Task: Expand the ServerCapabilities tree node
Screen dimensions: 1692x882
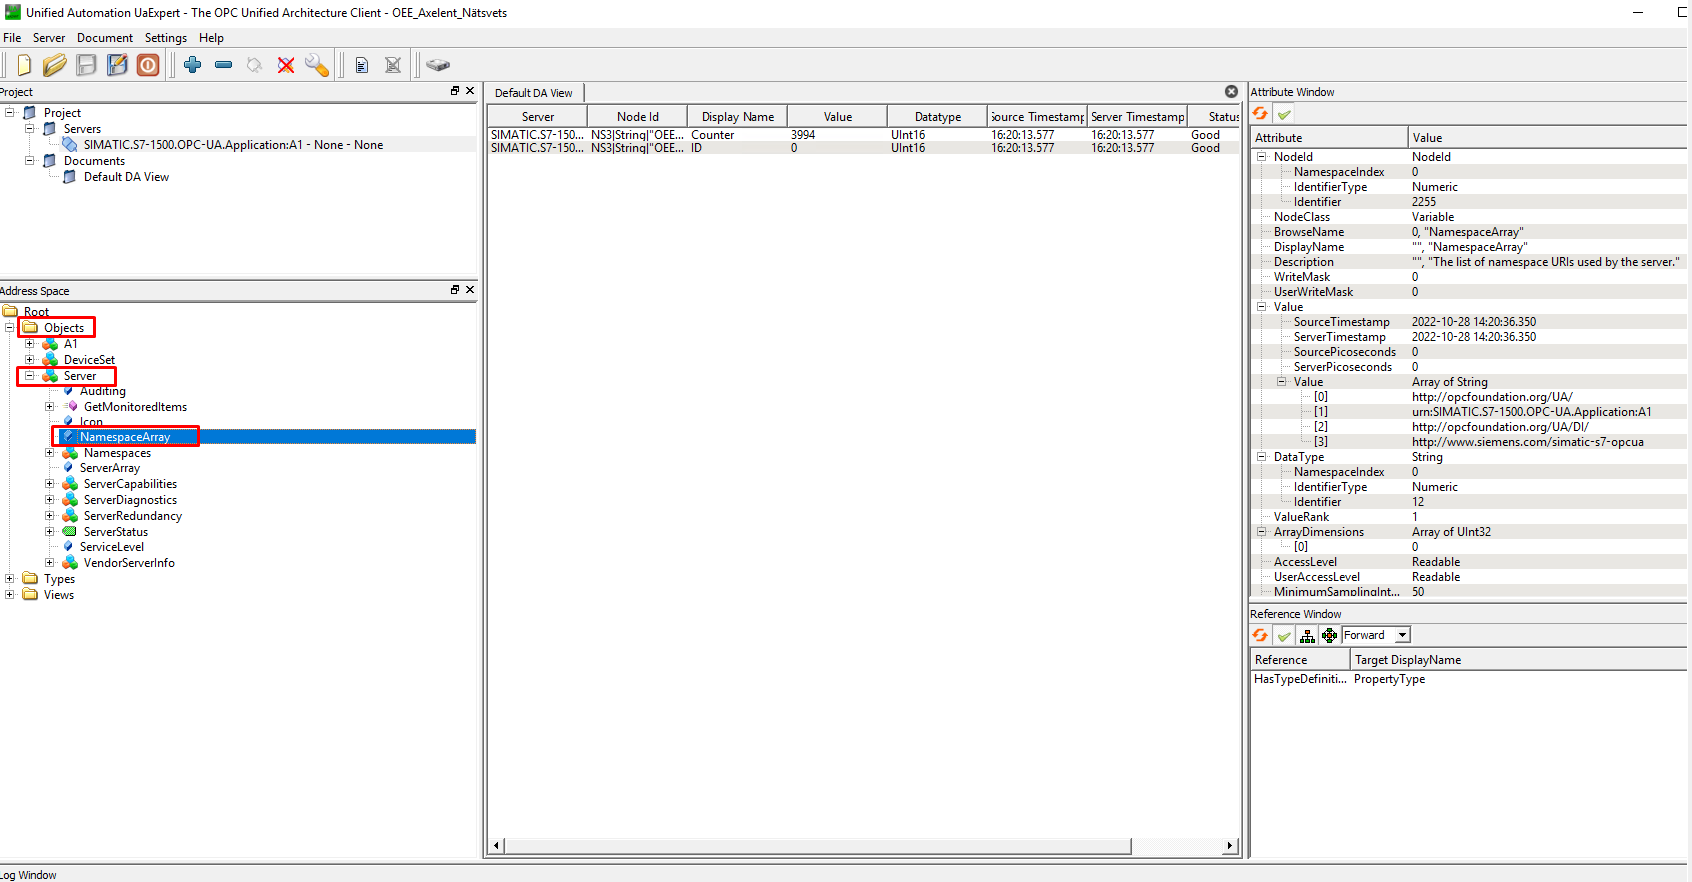Action: tap(50, 484)
